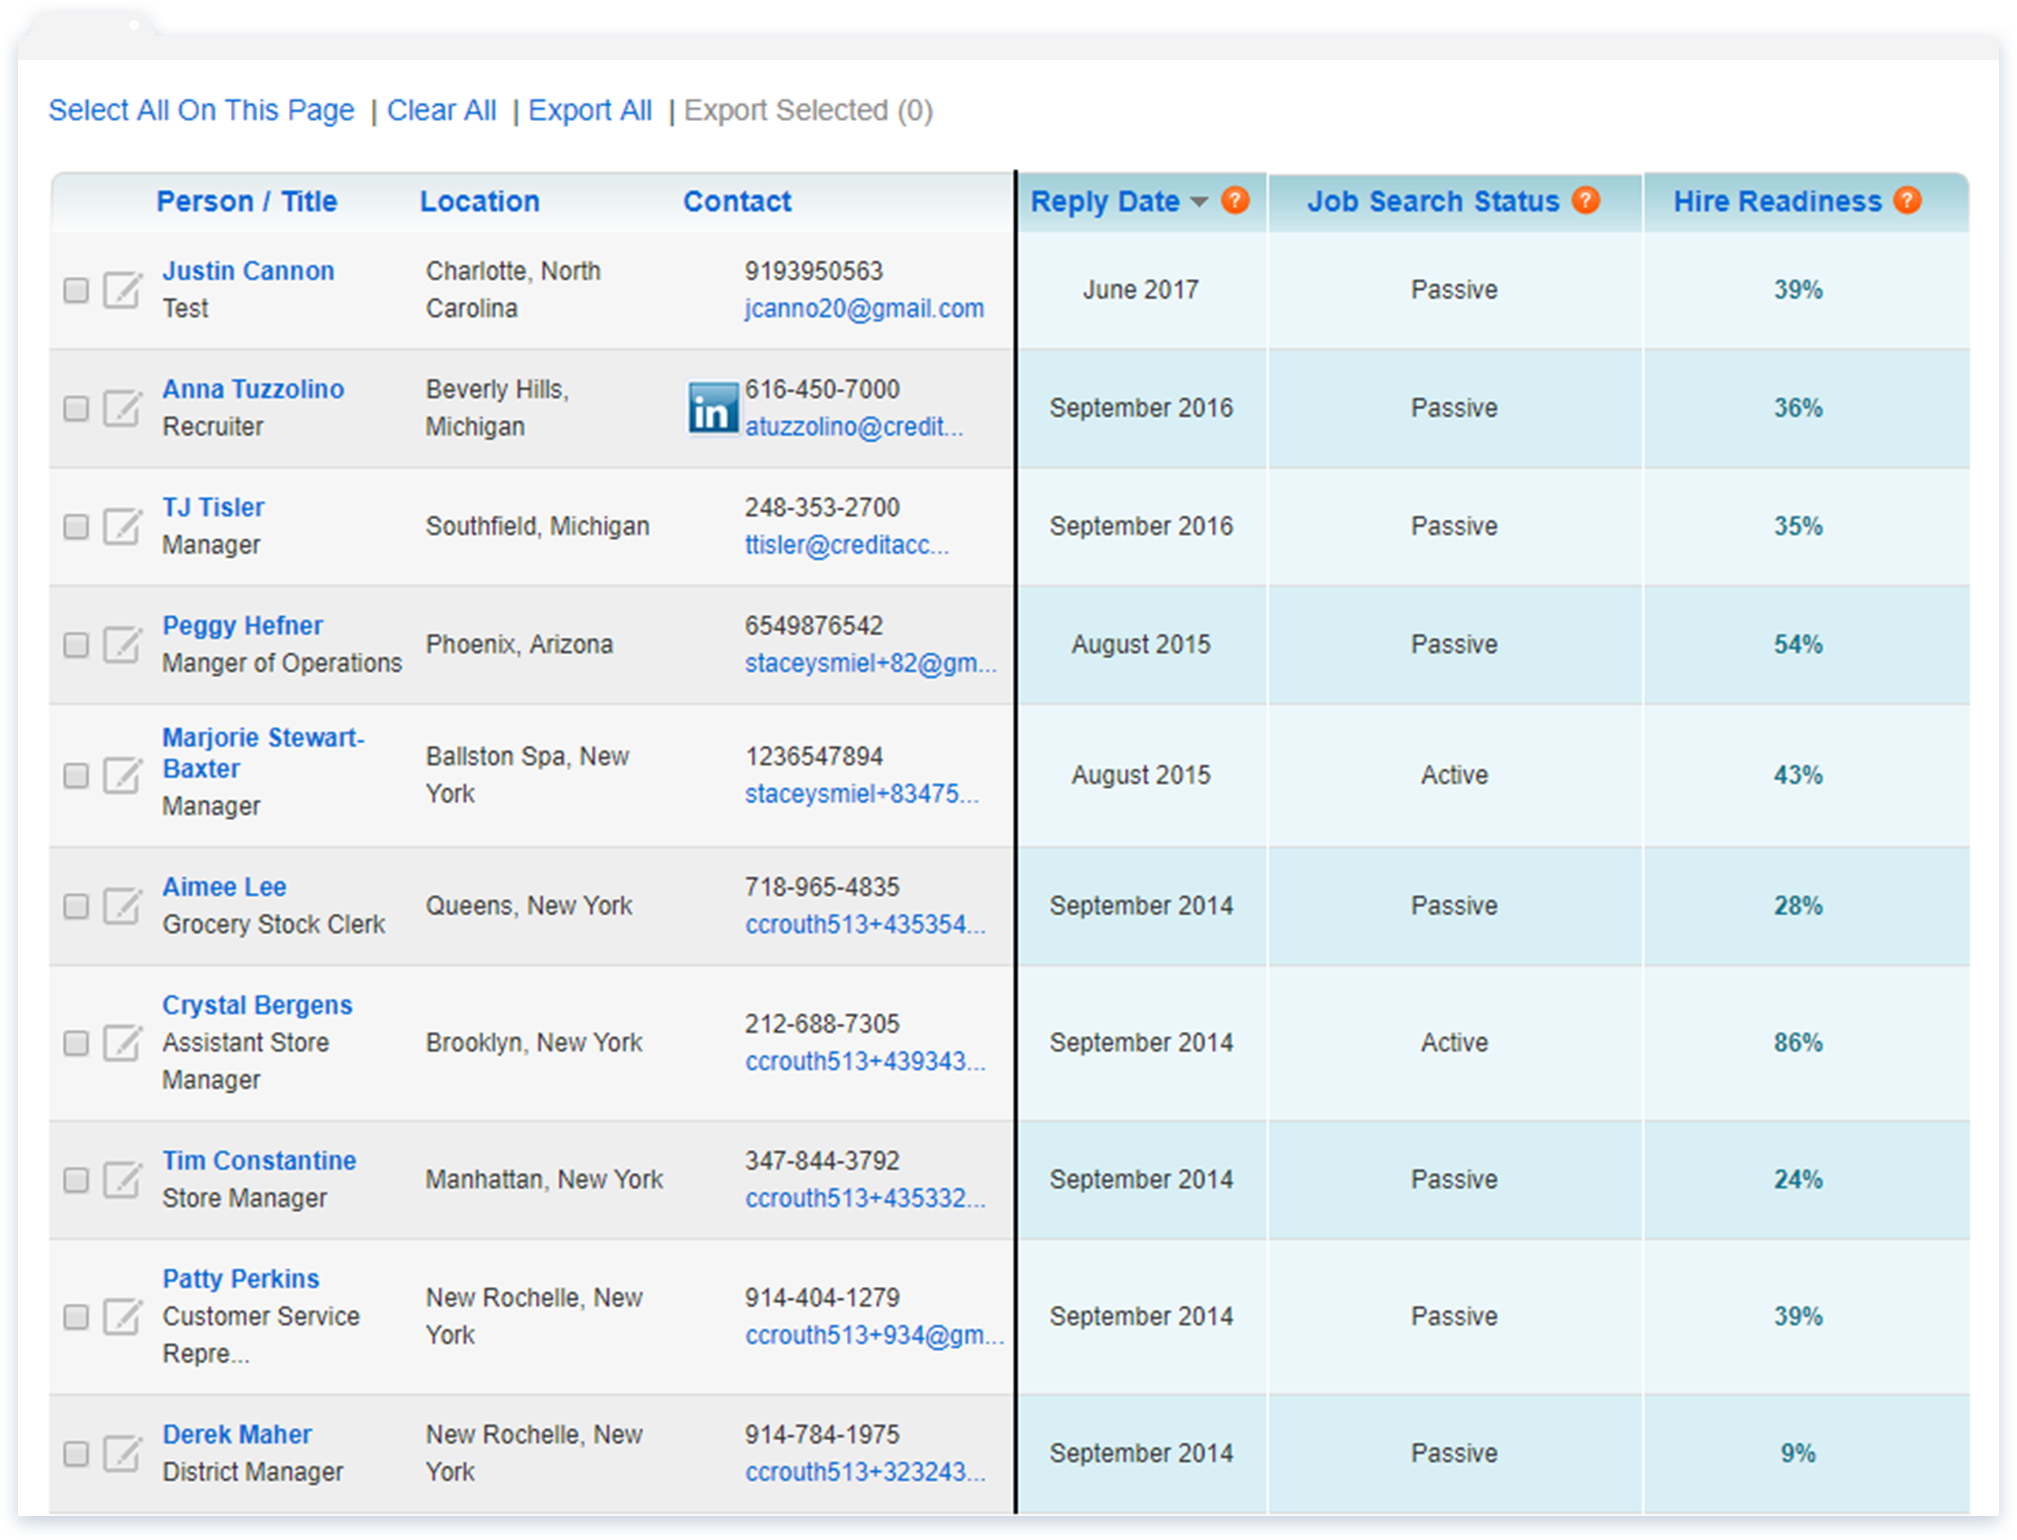Image resolution: width=2017 pixels, height=1540 pixels.
Task: Click staceysmiel+83475... email link
Action: (x=862, y=794)
